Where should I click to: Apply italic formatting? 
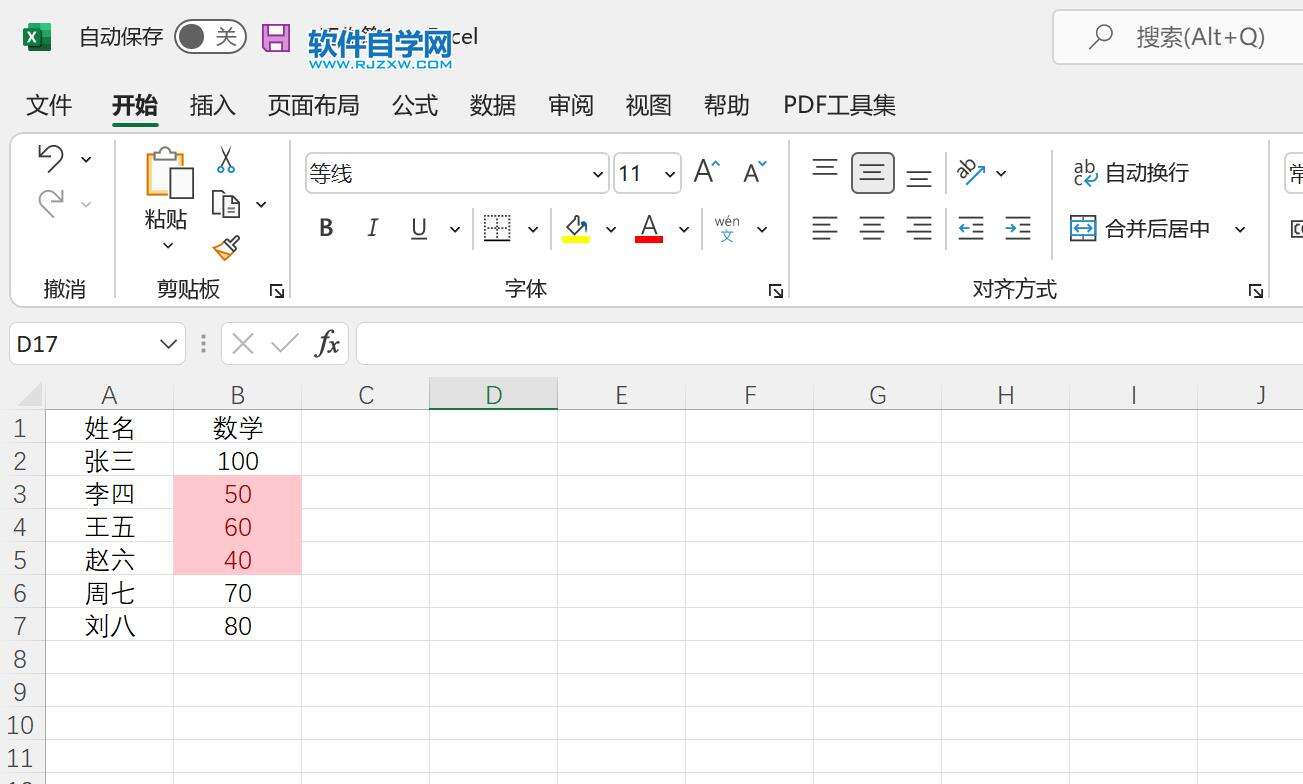(372, 228)
